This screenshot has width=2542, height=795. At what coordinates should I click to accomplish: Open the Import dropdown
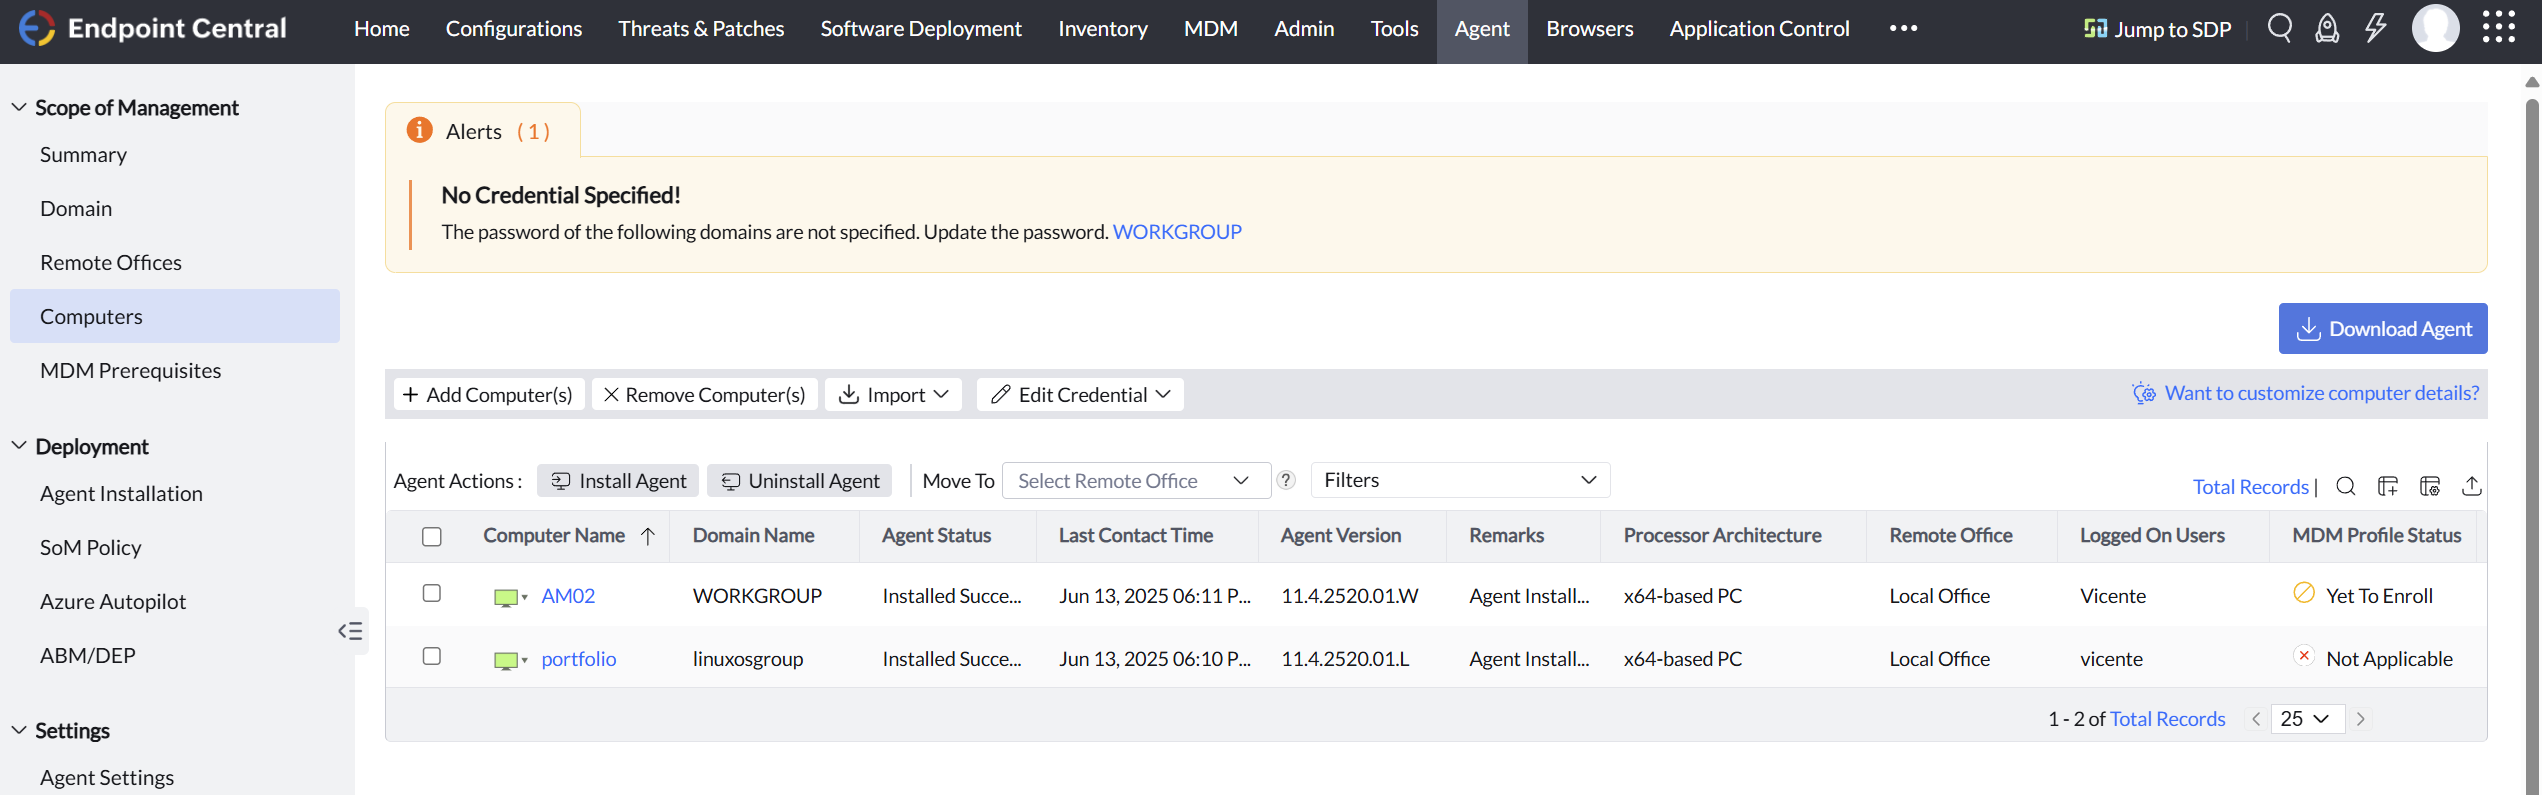coord(893,394)
